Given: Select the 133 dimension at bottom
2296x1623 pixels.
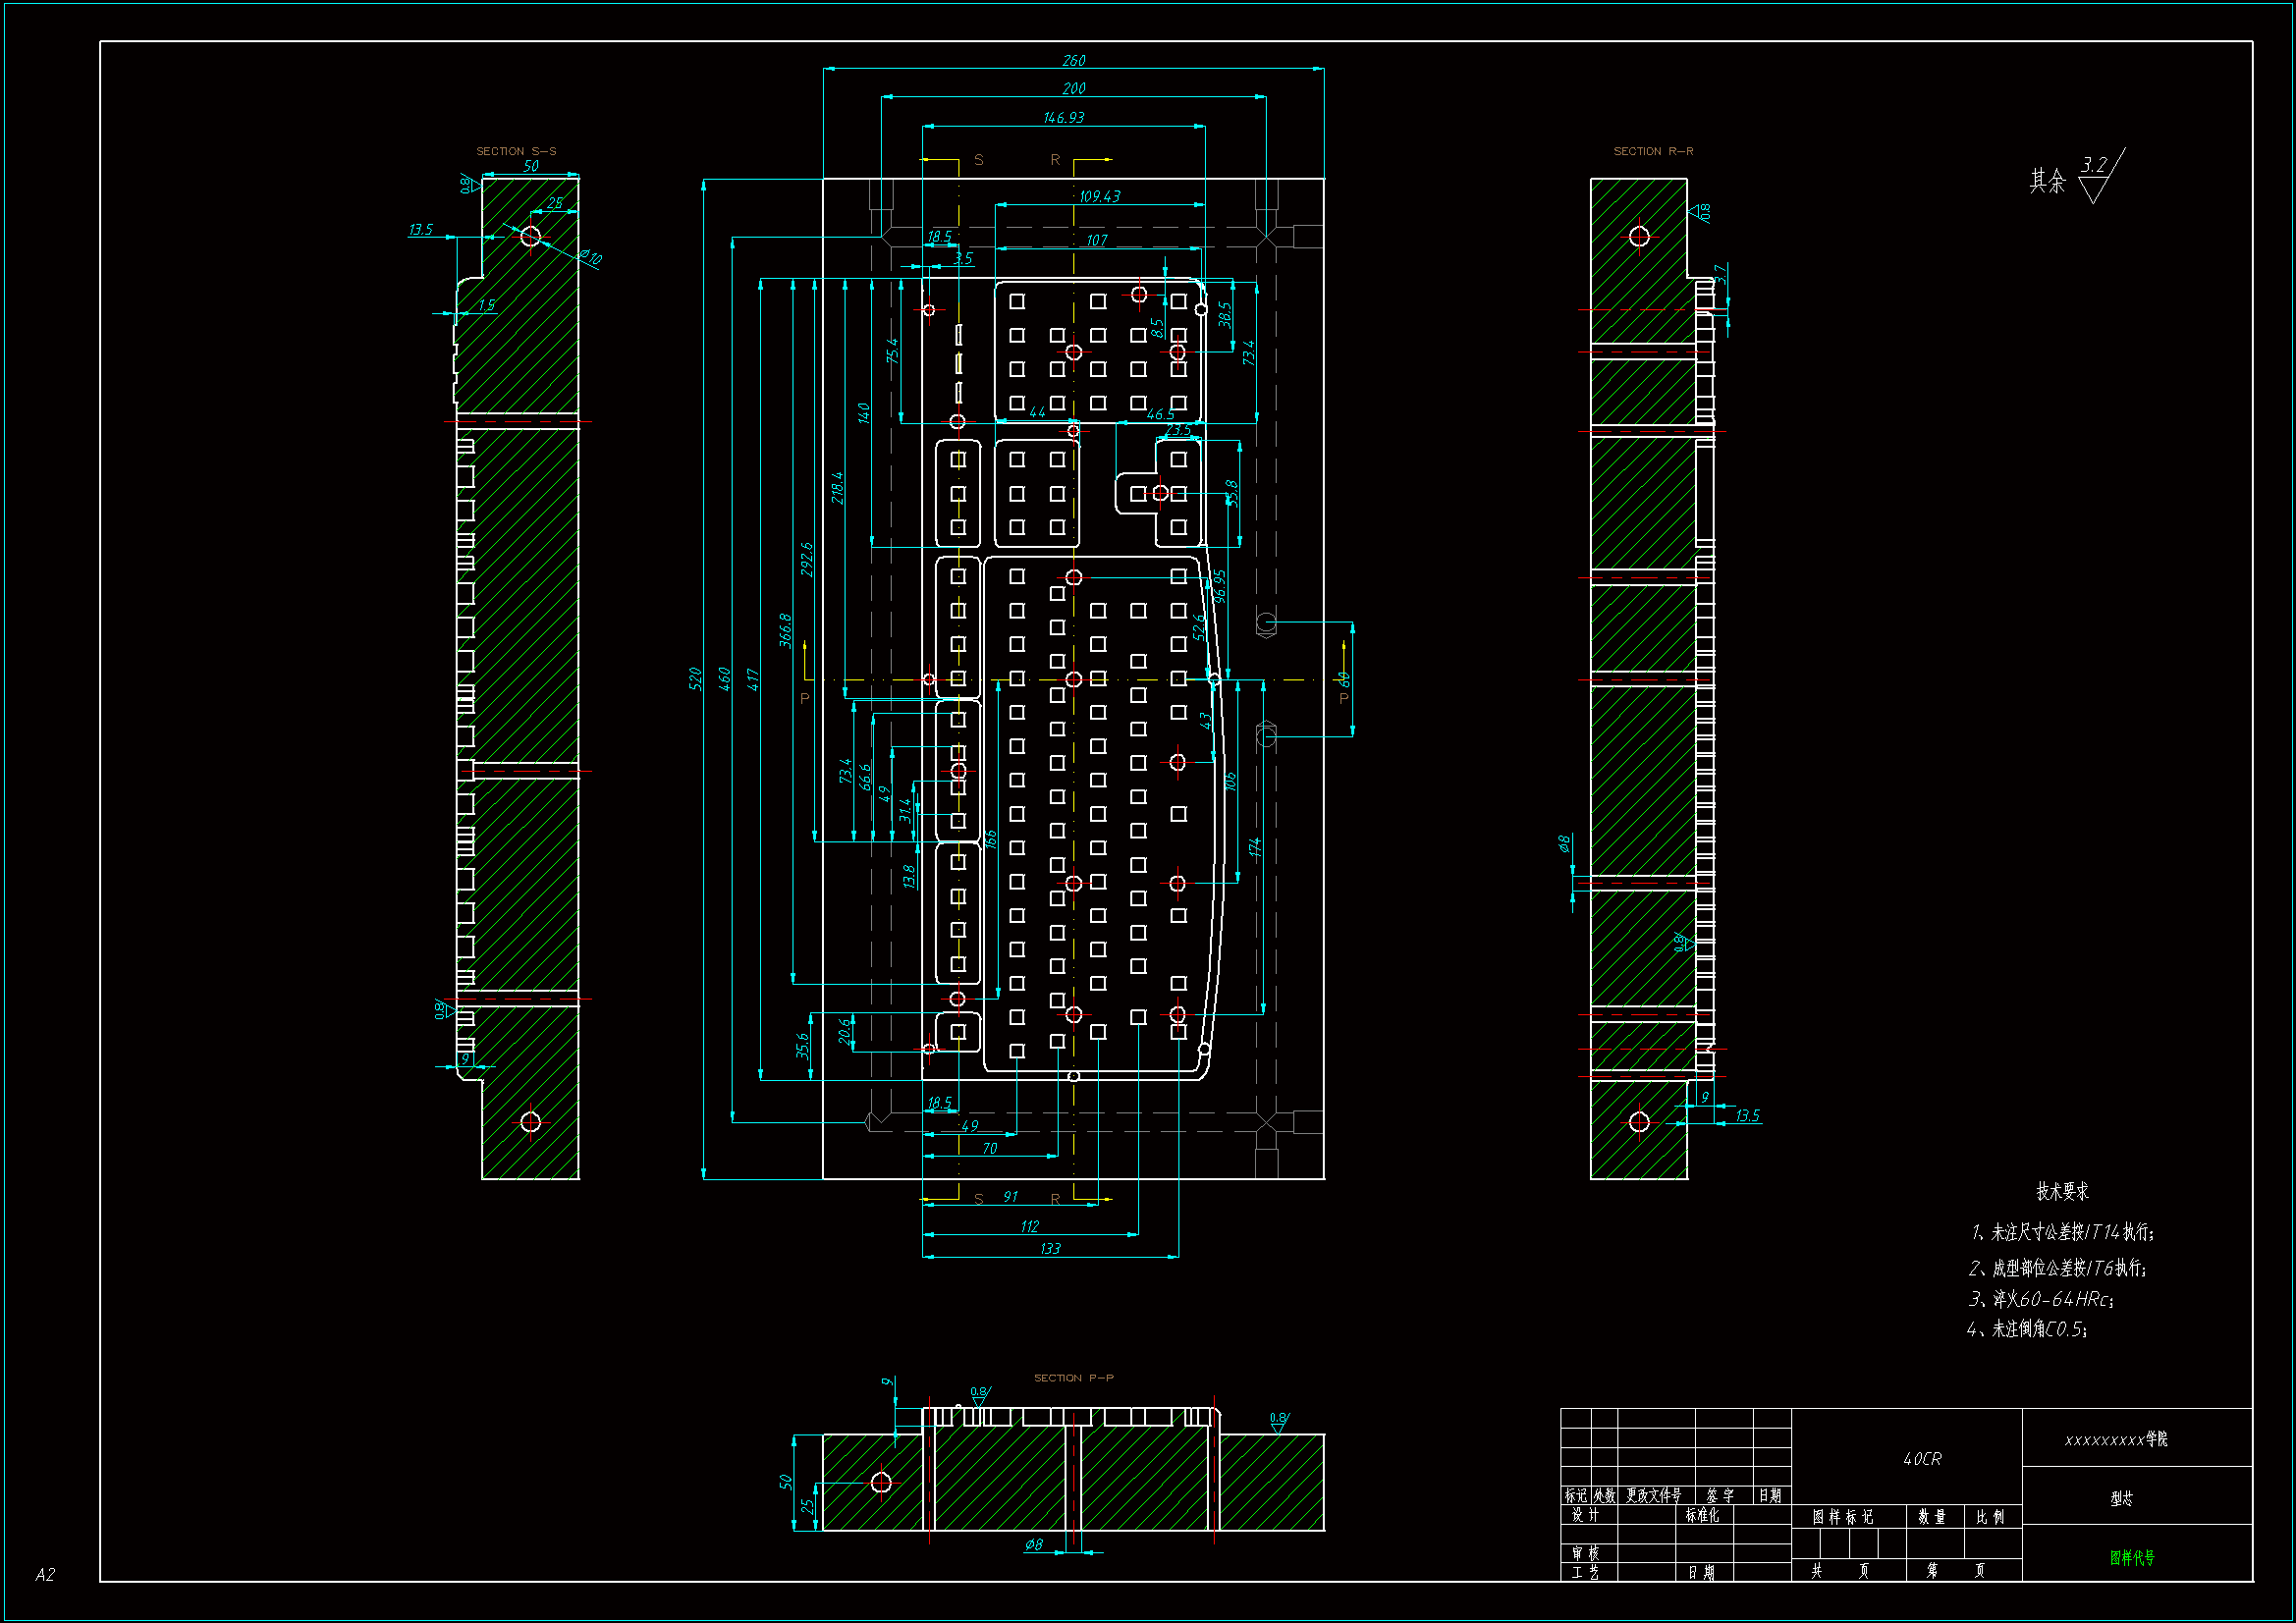Looking at the screenshot, I should (x=1050, y=1248).
